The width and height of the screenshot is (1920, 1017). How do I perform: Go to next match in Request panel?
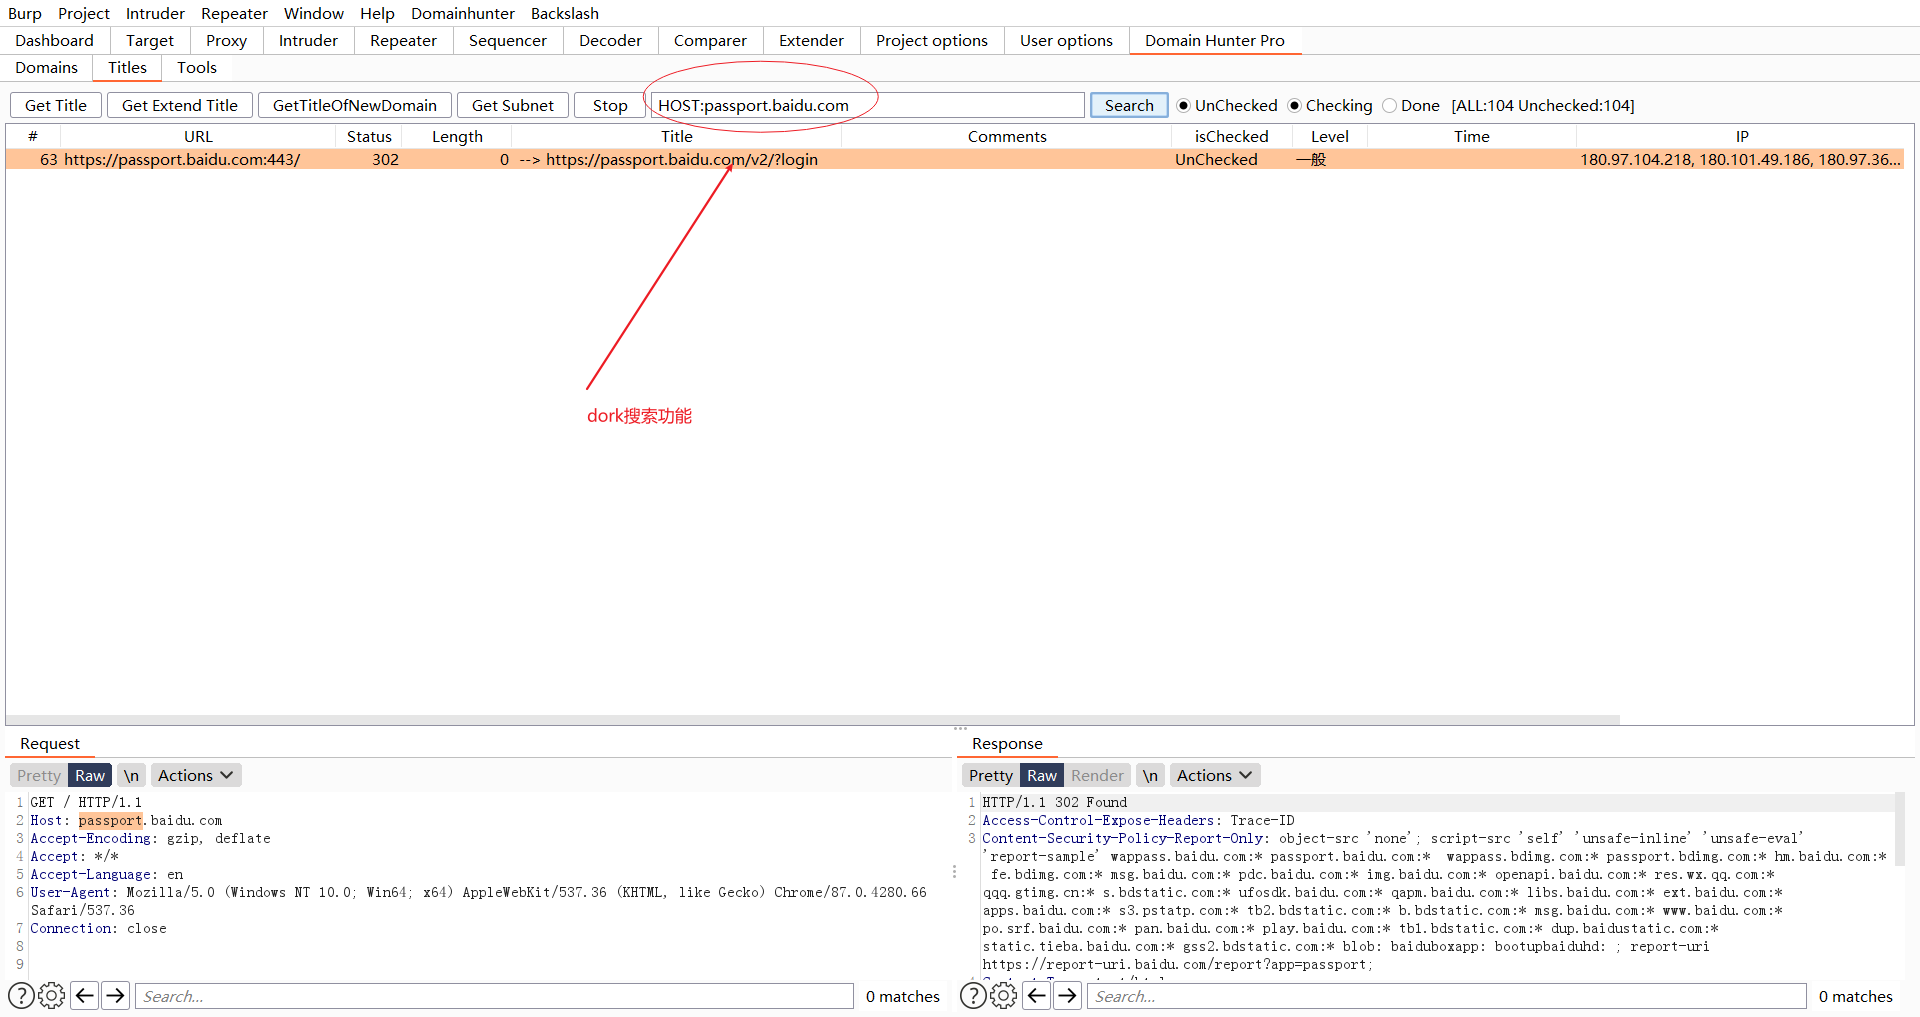116,995
